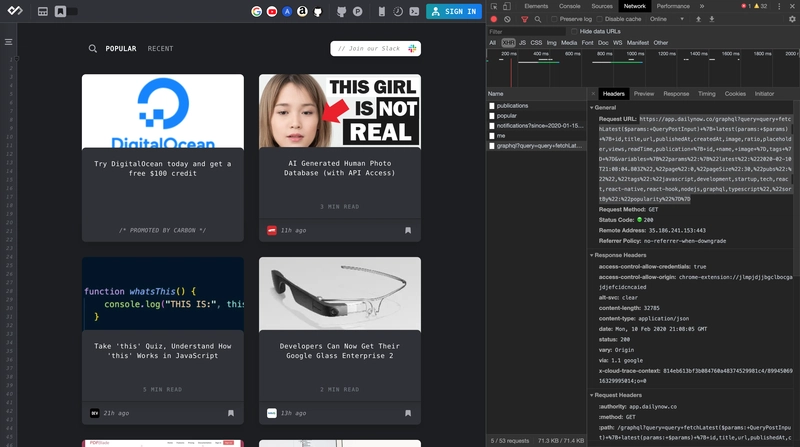This screenshot has height=447, width=800.
Task: Switch to the RECENT feed tab
Action: pyautogui.click(x=160, y=48)
